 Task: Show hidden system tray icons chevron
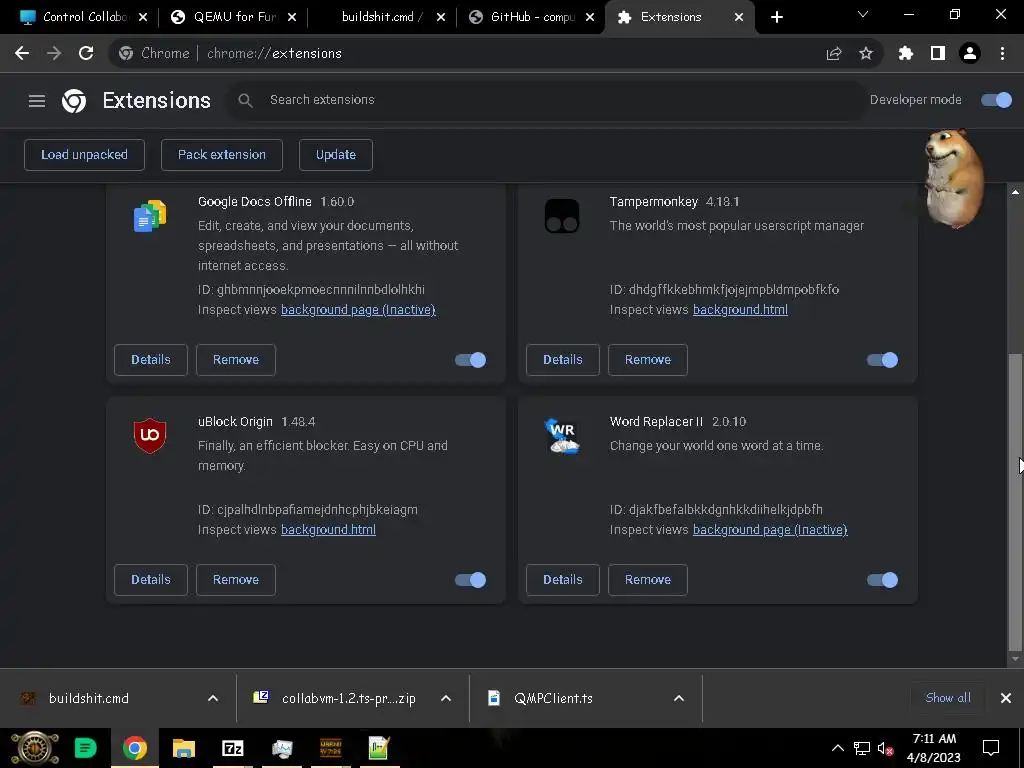click(x=837, y=748)
